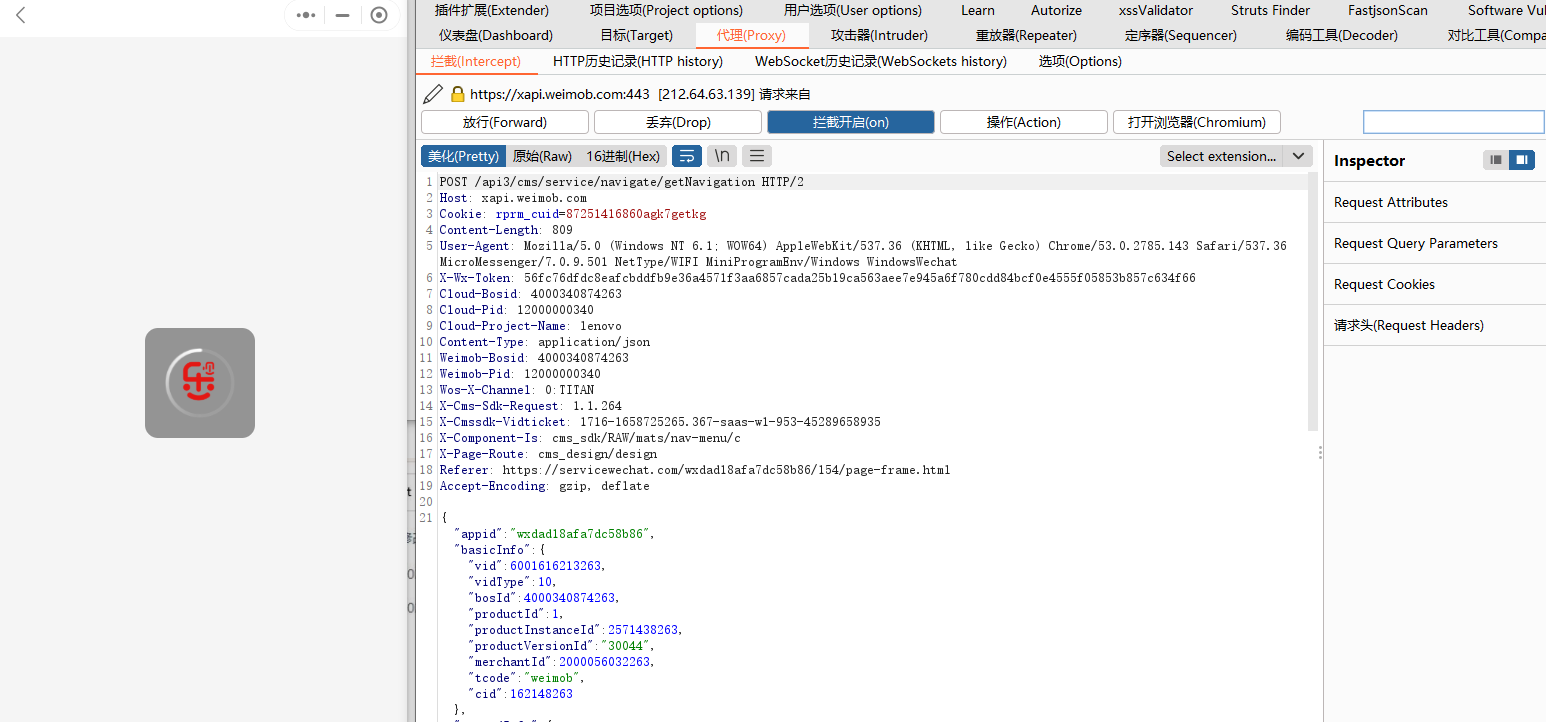Viewport: 1546px width, 722px height.
Task: Click the Host: xapi.weimob.com header line
Action: pos(513,198)
